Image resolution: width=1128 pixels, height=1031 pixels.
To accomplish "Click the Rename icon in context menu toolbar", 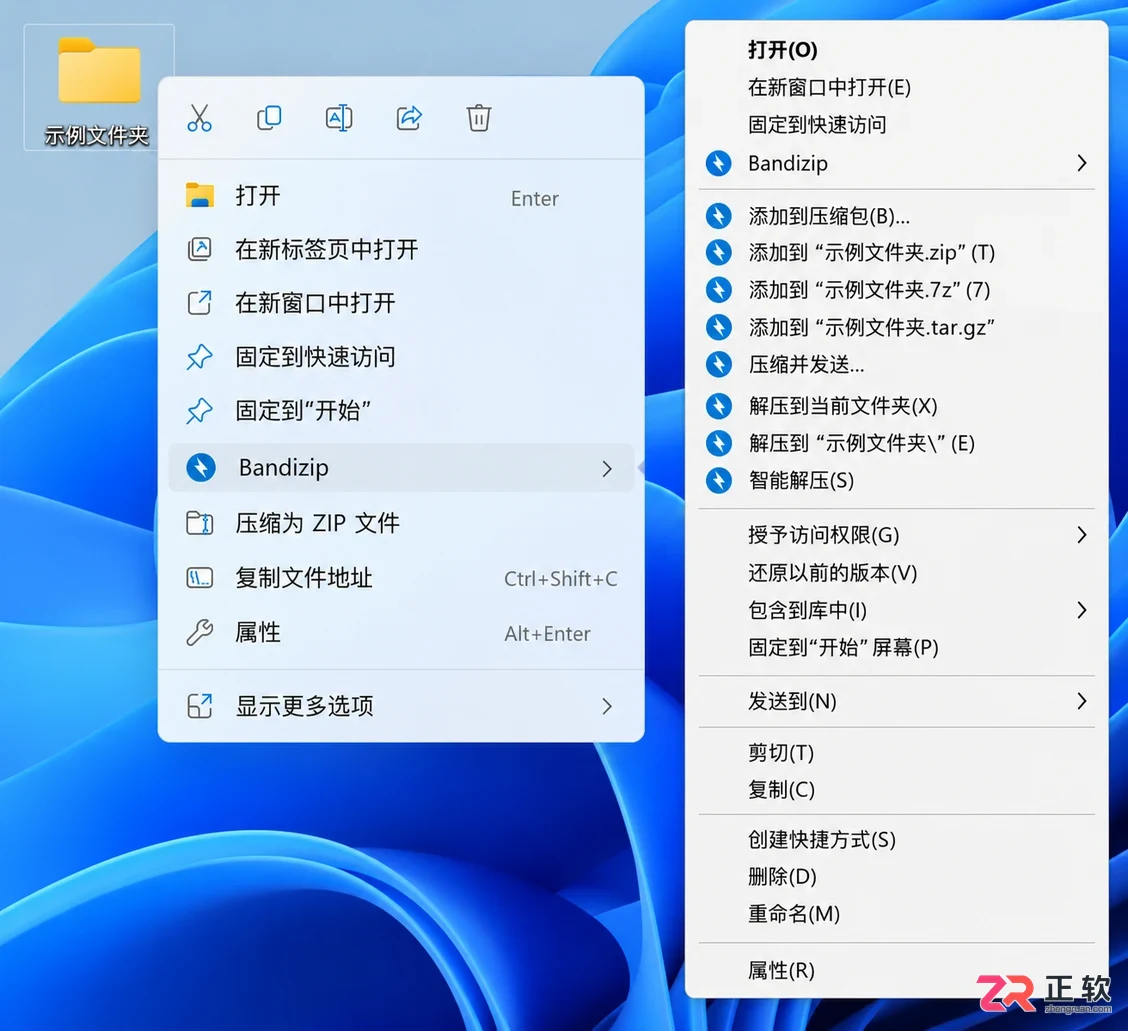I will [339, 118].
